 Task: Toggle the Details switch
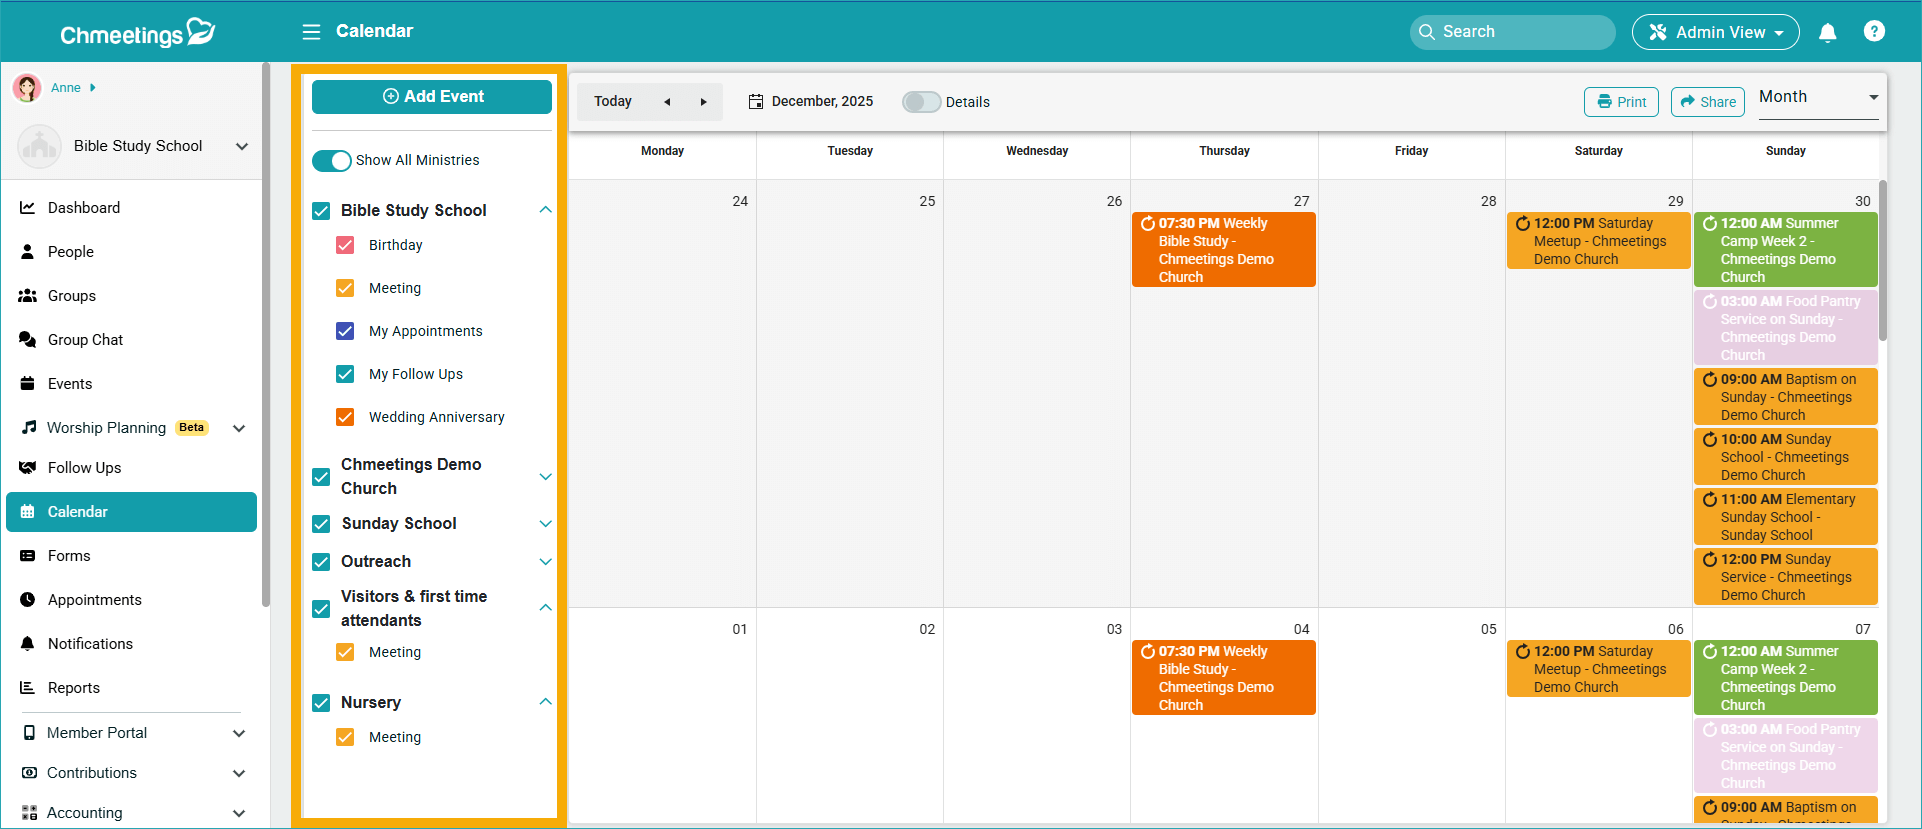point(921,102)
